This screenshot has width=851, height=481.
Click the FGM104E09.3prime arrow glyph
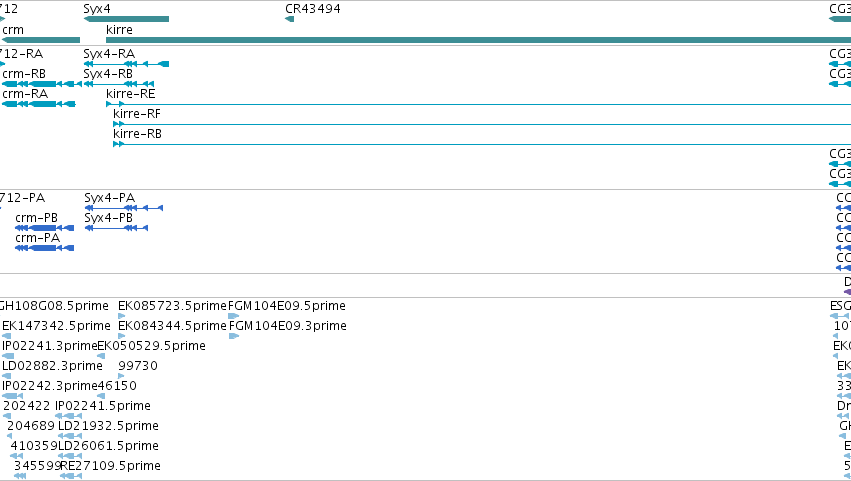pyautogui.click(x=234, y=336)
